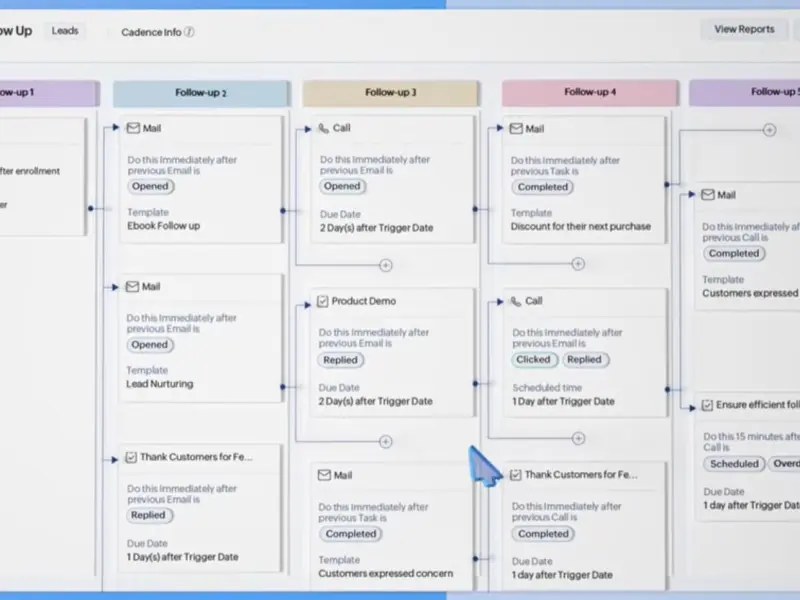Click the Call phone icon in Follow-up 3
This screenshot has height=600, width=800.
pos(323,128)
